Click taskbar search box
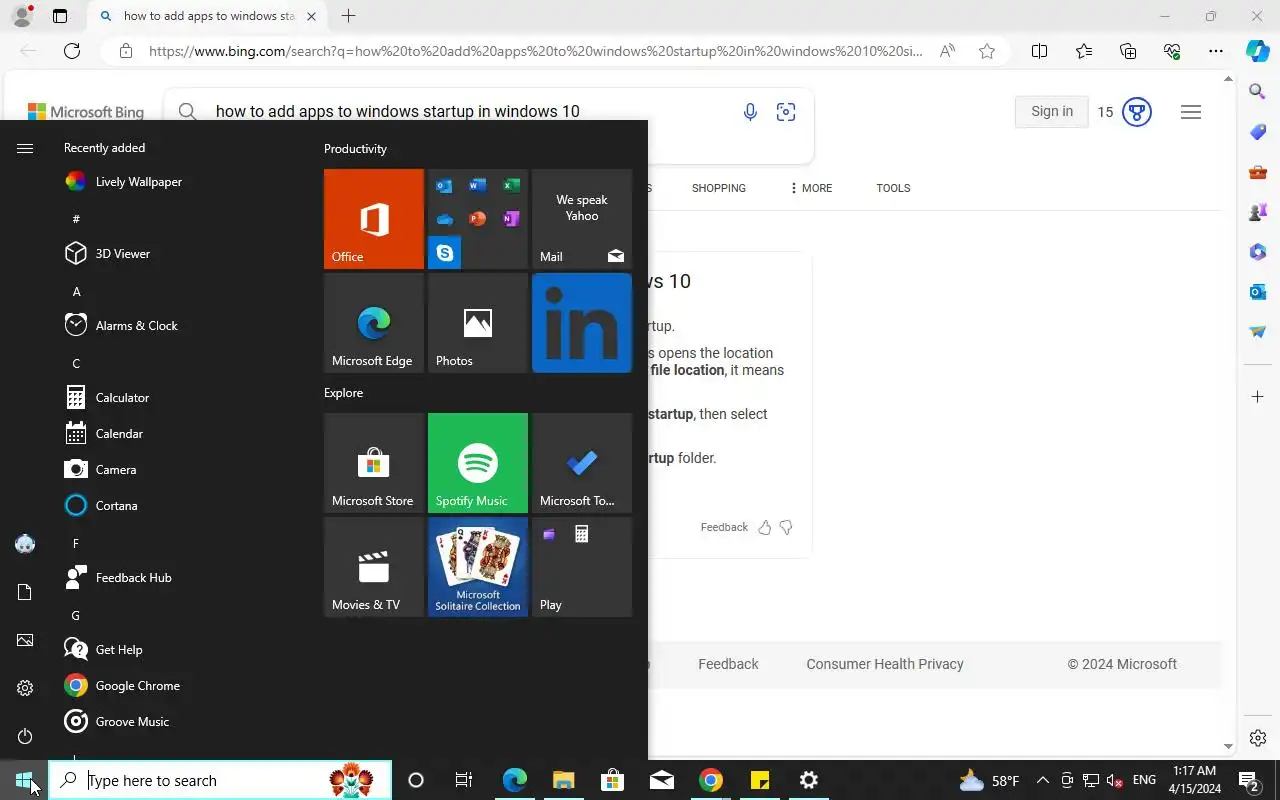 [x=220, y=780]
